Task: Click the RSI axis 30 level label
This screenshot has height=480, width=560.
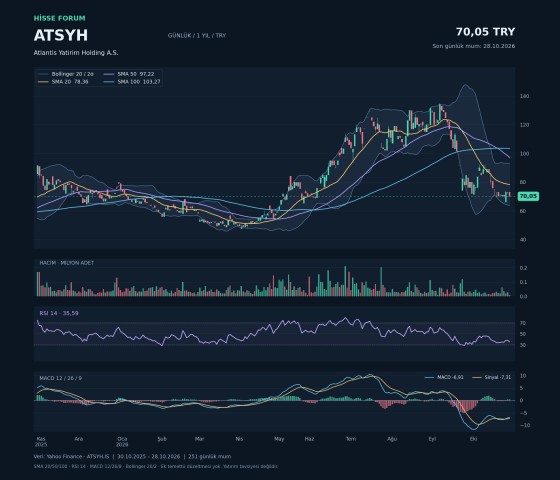Action: [x=523, y=345]
